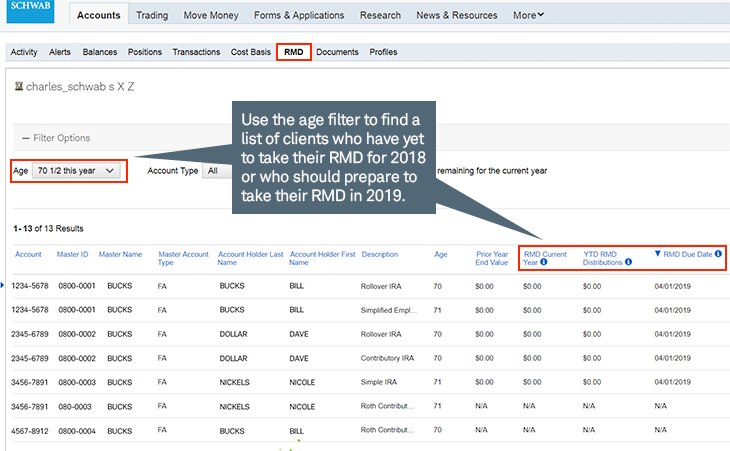
Task: Click the Simplified Empl... description cell
Action: coord(389,310)
